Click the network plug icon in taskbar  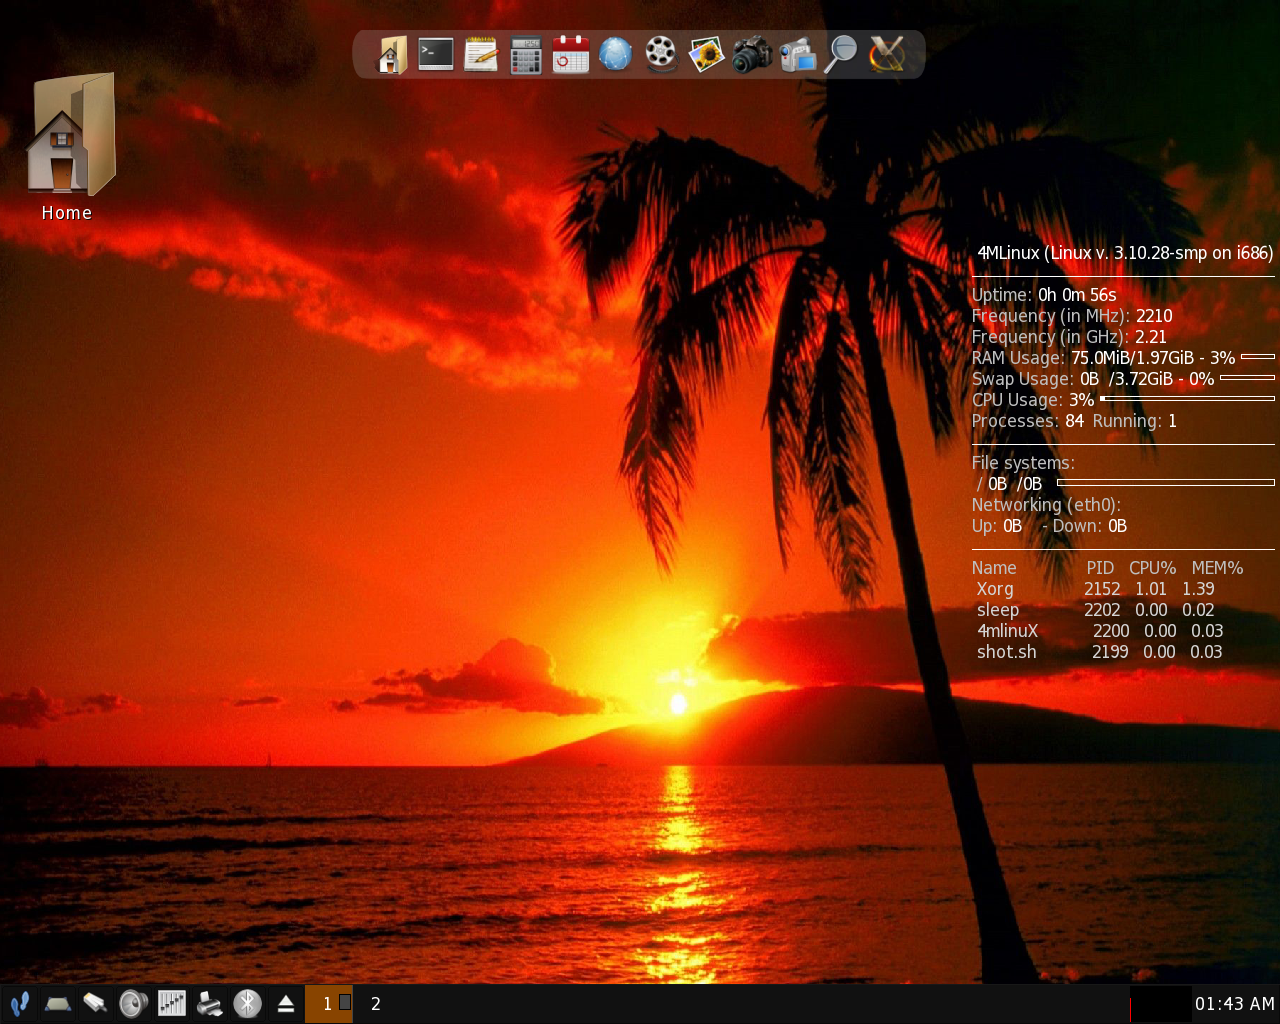[95, 1003]
